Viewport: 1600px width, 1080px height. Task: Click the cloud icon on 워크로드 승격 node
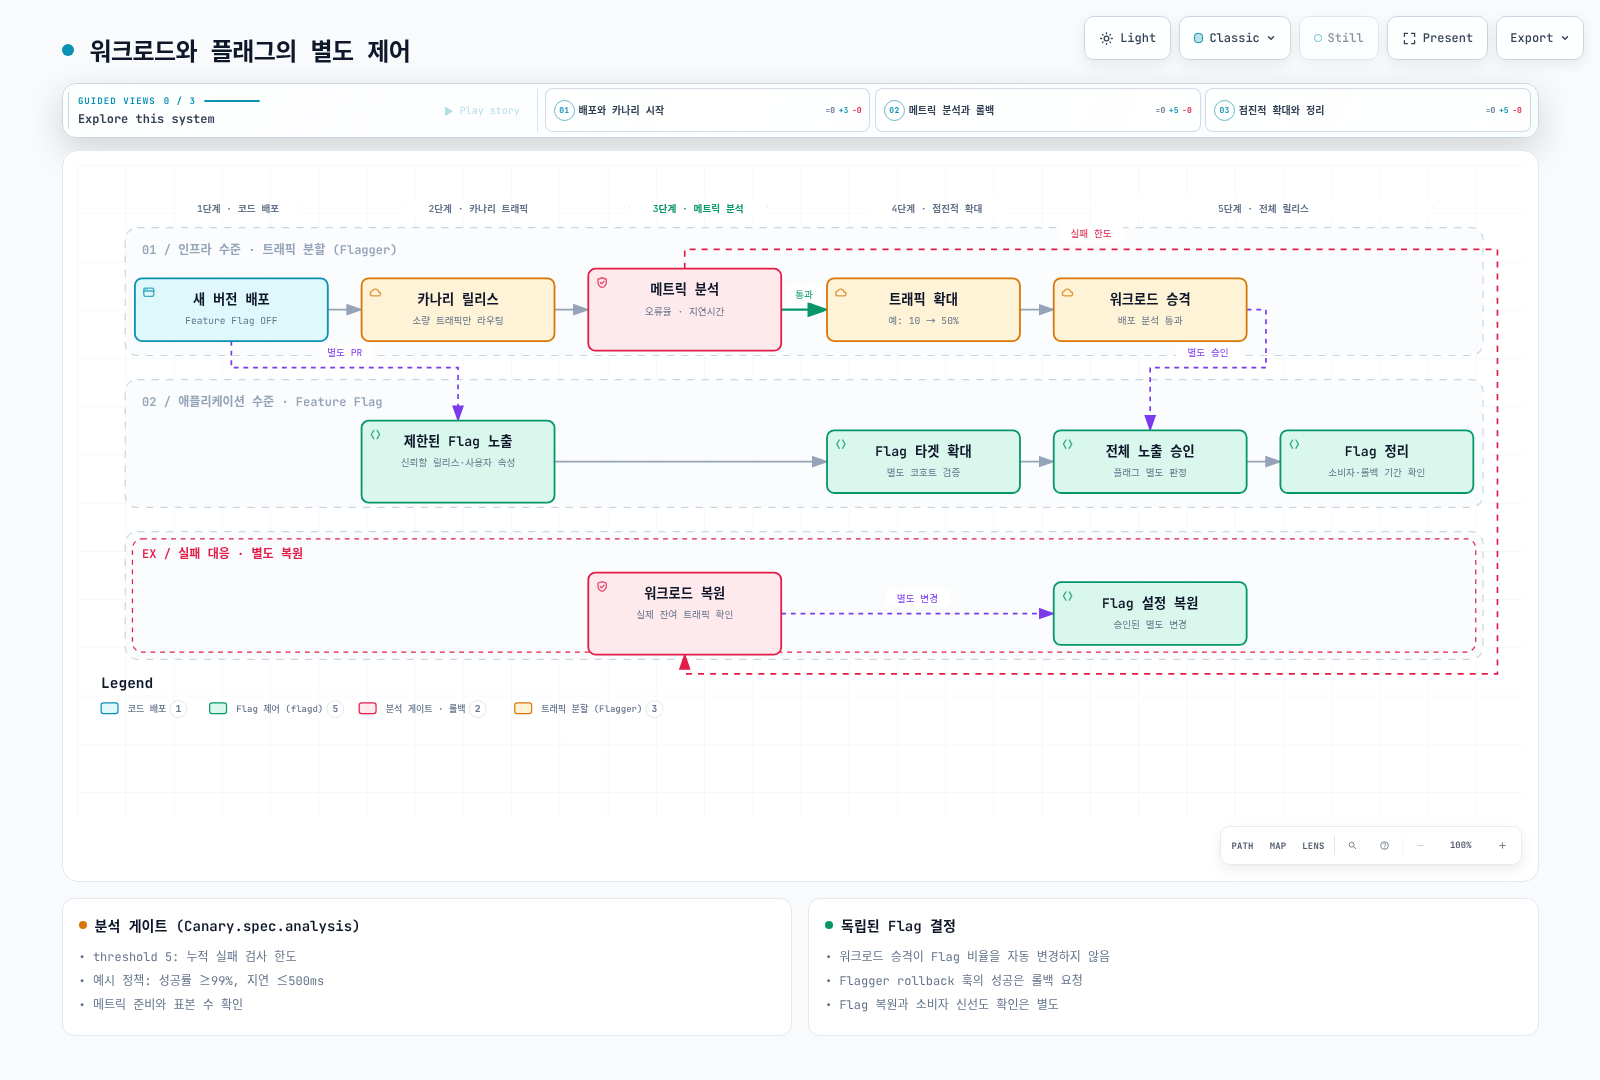1068,293
